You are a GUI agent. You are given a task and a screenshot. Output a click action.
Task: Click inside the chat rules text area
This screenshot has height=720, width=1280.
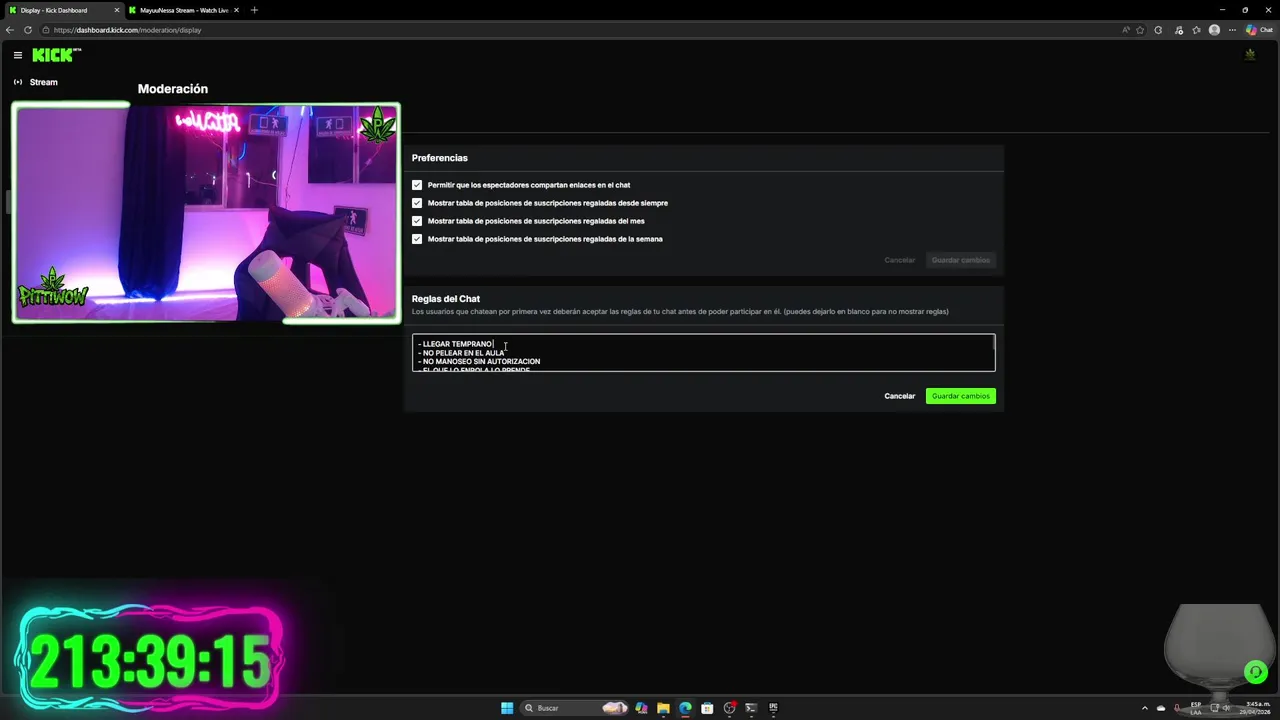704,353
